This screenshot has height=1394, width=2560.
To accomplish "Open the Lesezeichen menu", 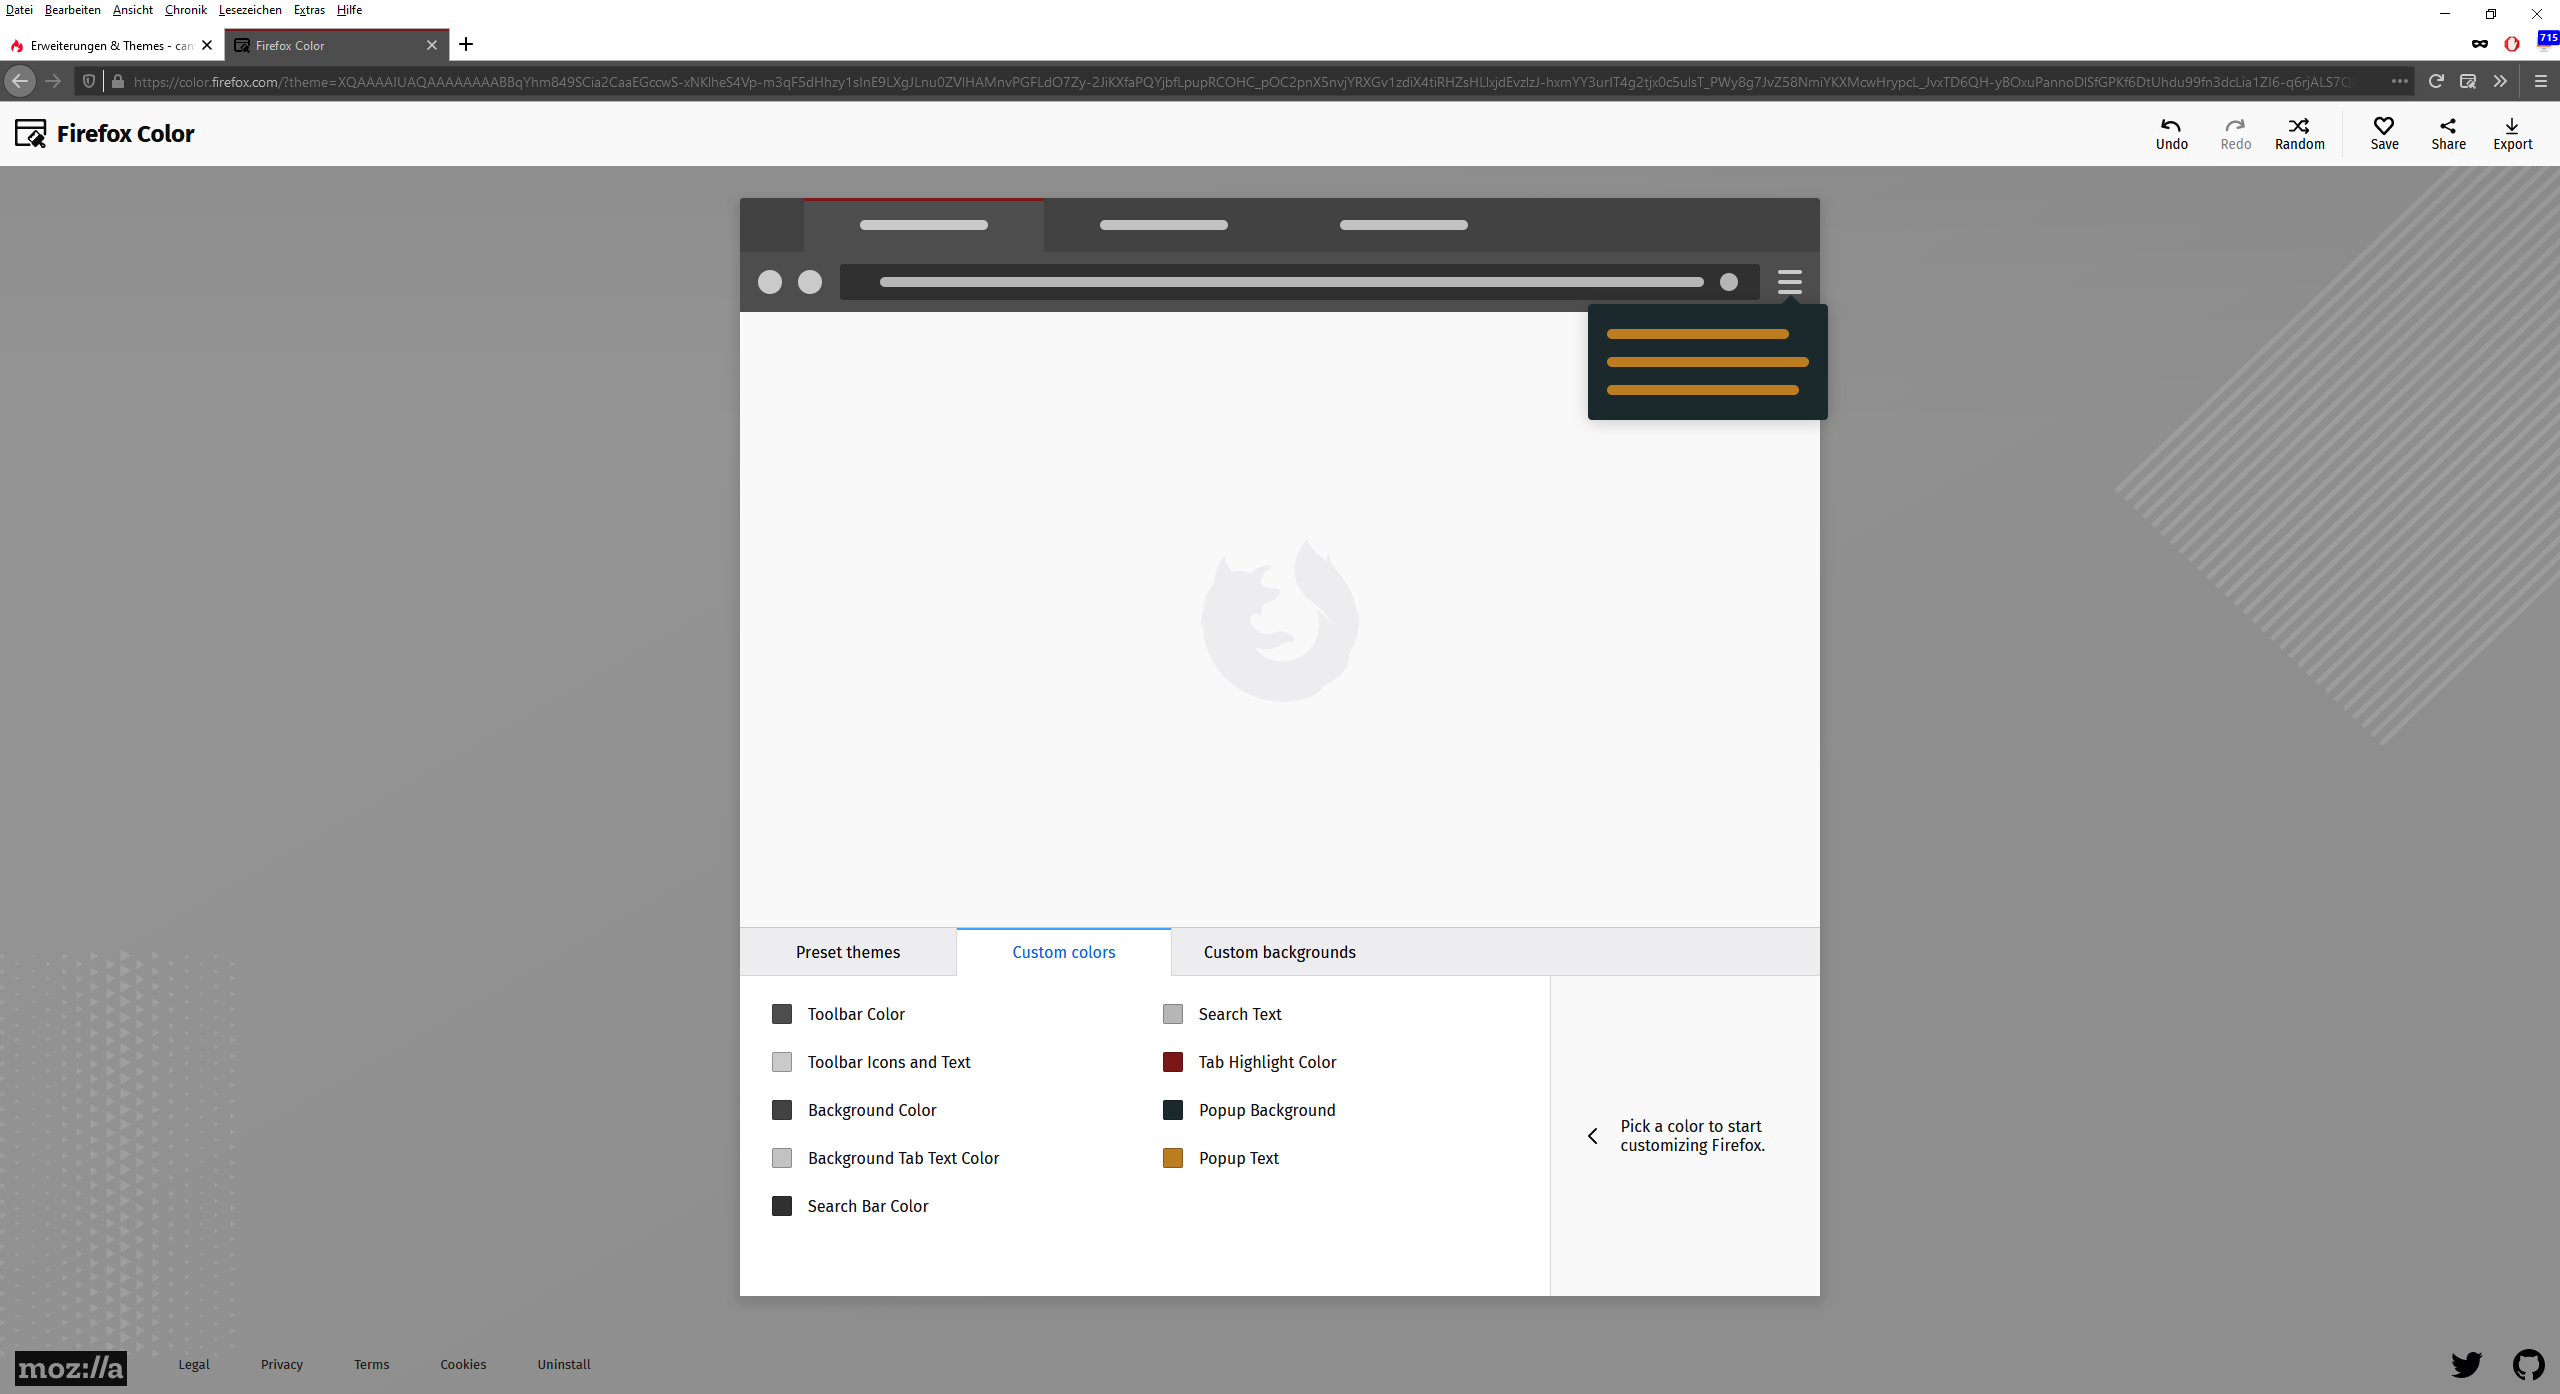I will pos(250,10).
